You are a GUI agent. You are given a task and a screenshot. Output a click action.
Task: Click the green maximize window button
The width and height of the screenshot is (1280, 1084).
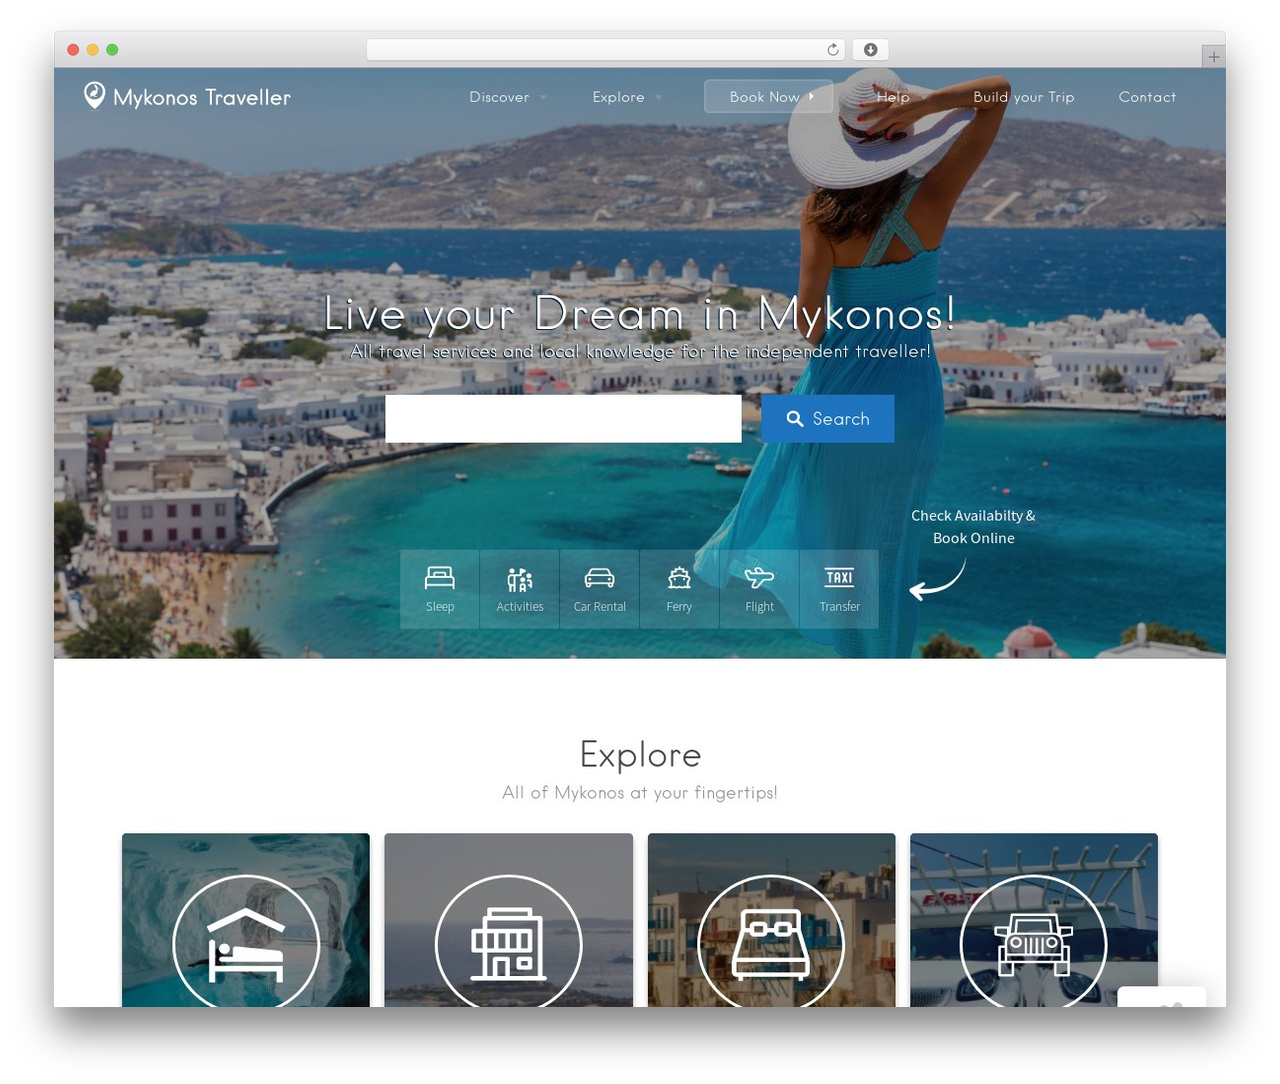(x=112, y=49)
